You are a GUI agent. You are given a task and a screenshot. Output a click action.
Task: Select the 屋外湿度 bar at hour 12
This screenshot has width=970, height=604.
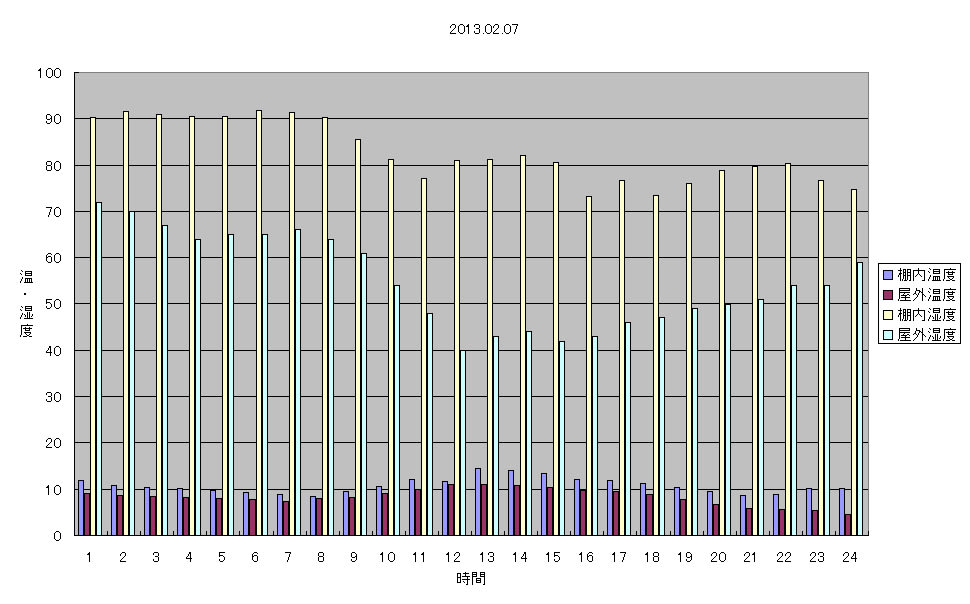463,442
